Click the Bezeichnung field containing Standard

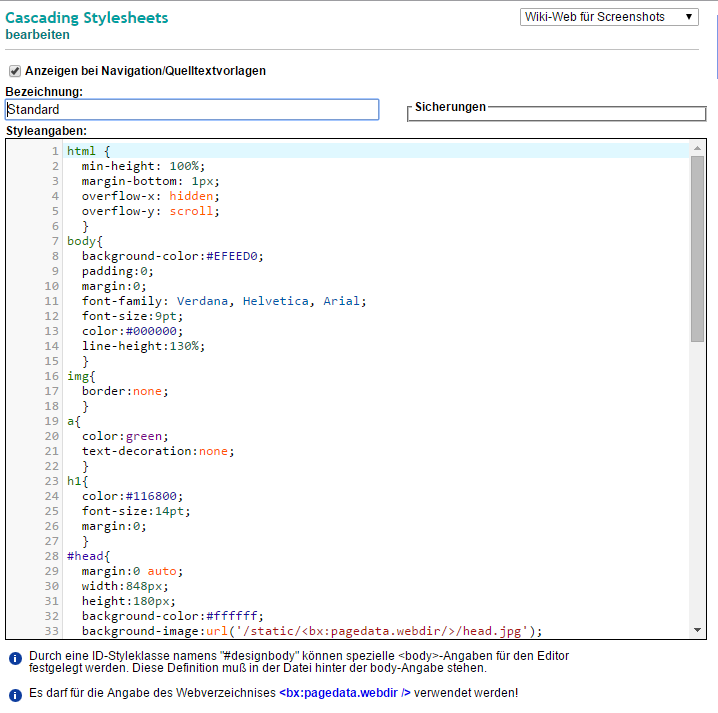coord(192,109)
